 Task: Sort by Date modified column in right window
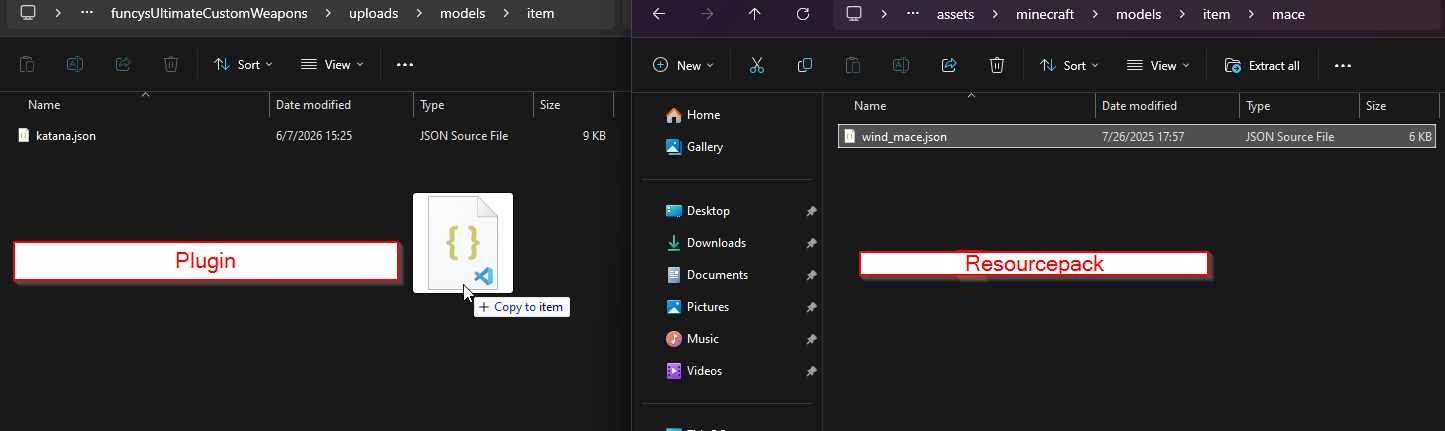(1167, 105)
